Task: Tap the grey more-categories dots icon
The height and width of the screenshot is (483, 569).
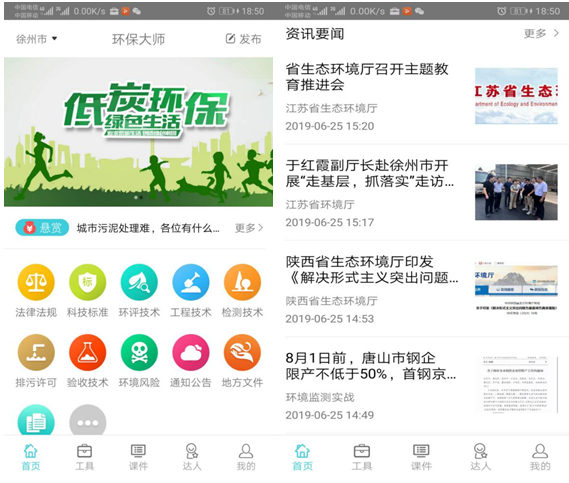Action: pyautogui.click(x=87, y=421)
